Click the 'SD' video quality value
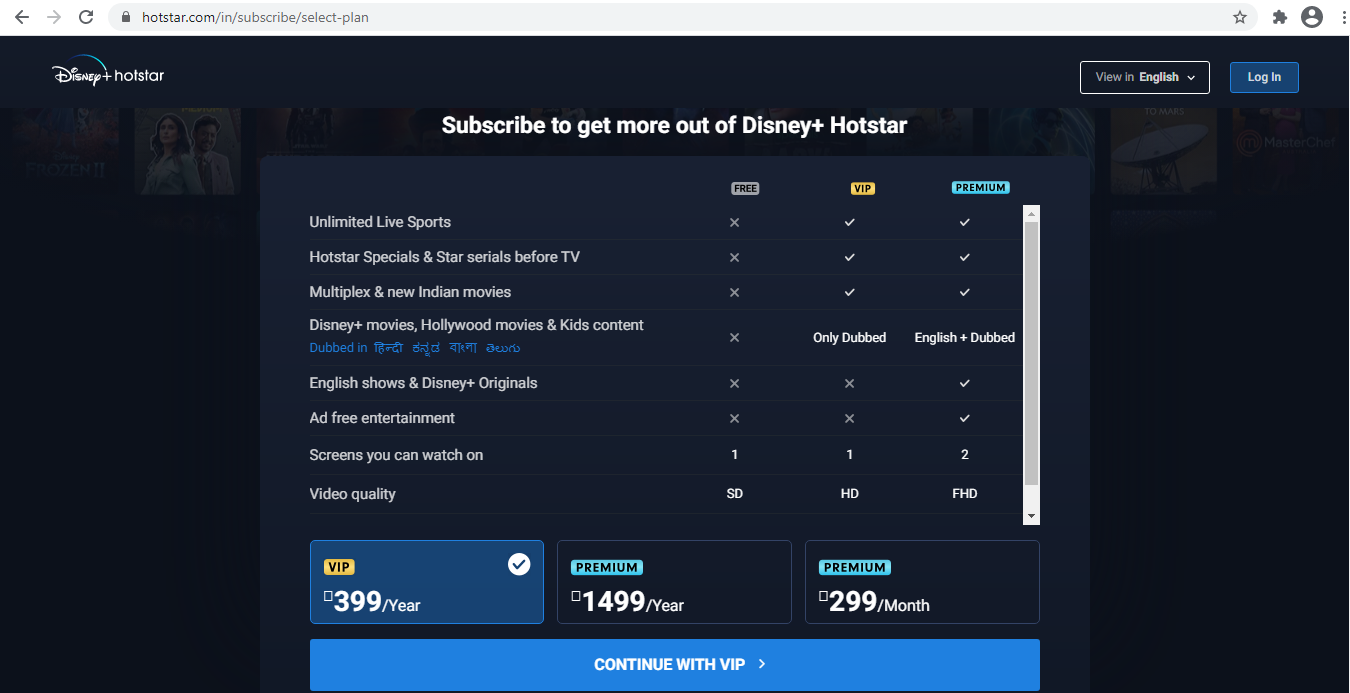 coord(735,494)
